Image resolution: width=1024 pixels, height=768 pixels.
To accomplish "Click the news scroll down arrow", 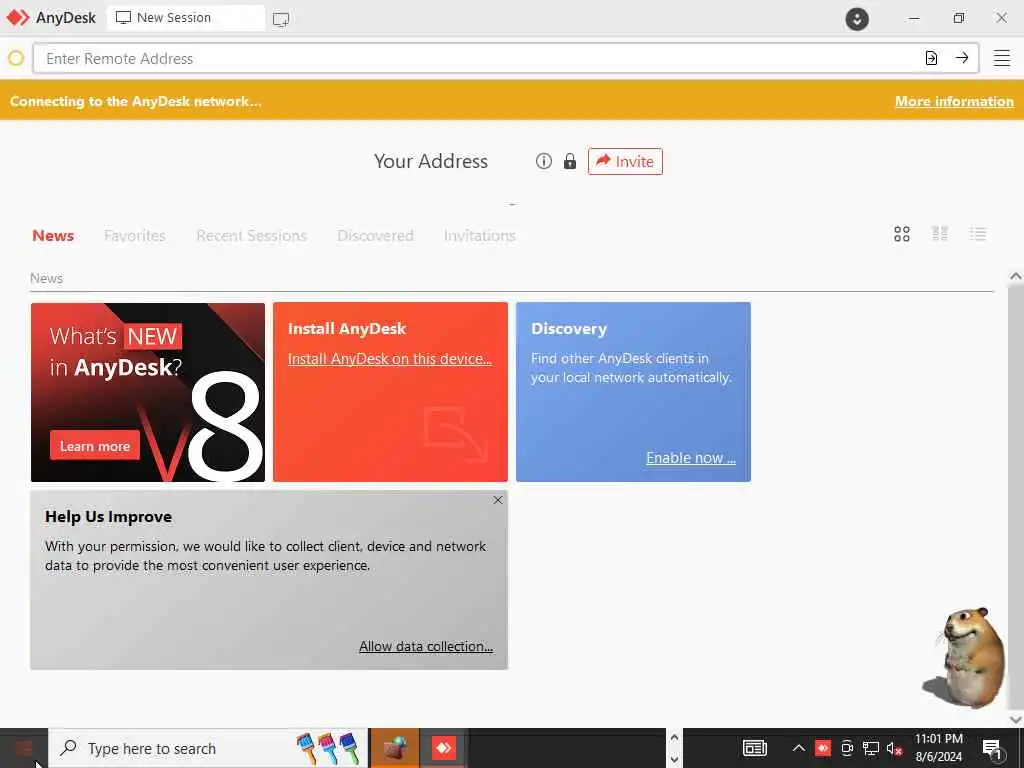I will point(1016,719).
